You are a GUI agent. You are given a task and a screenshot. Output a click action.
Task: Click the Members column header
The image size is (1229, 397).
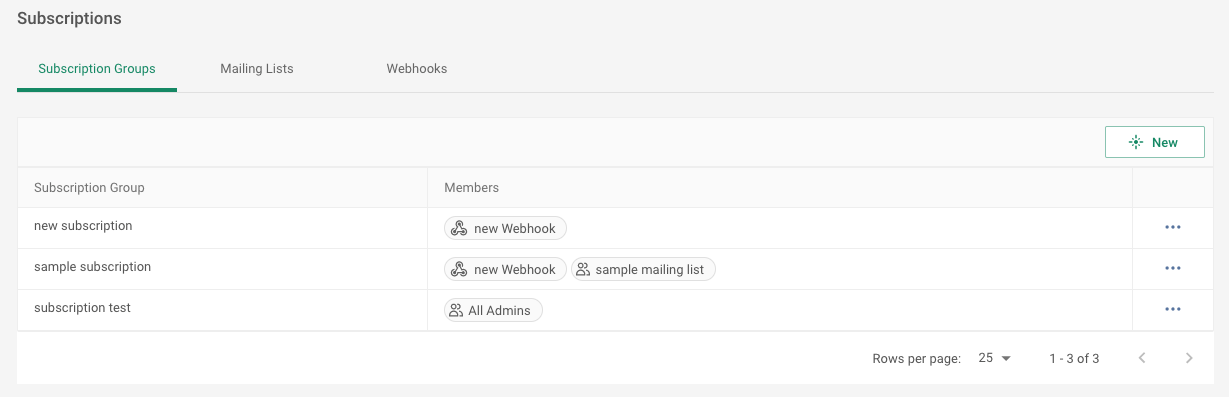tap(471, 188)
